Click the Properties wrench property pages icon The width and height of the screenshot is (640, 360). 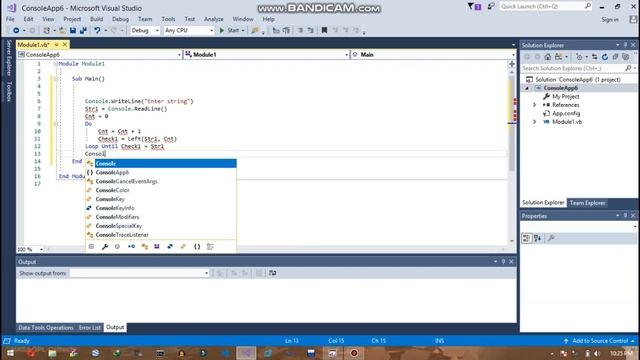(x=551, y=238)
